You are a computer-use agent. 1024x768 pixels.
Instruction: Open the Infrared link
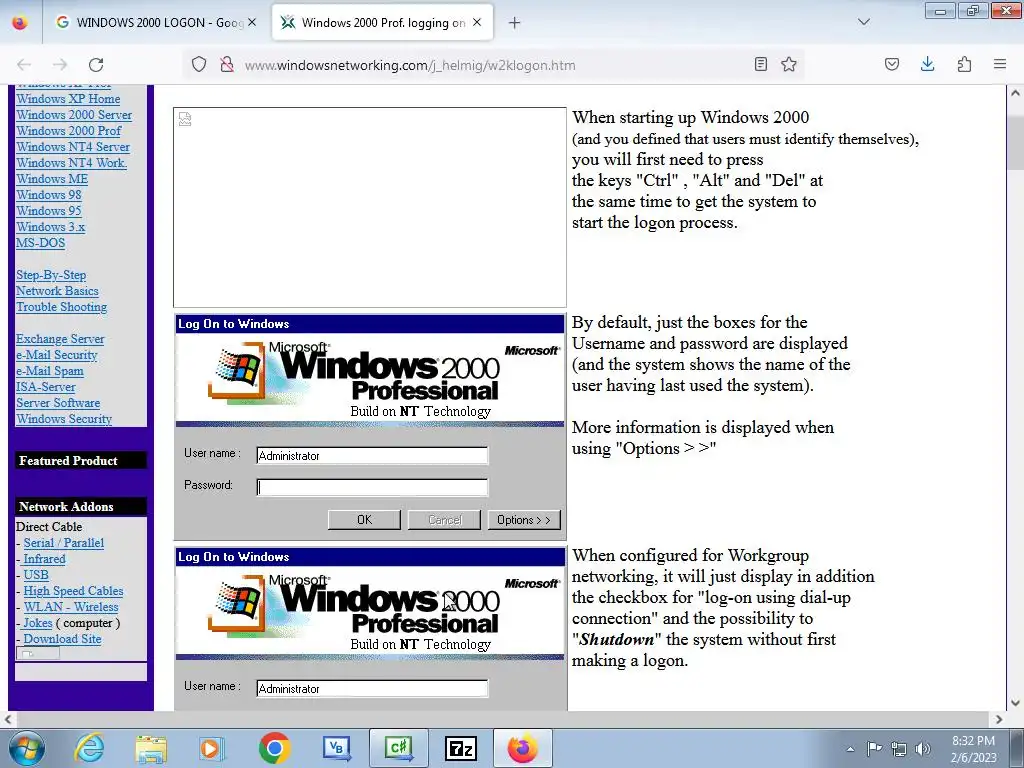[44, 559]
